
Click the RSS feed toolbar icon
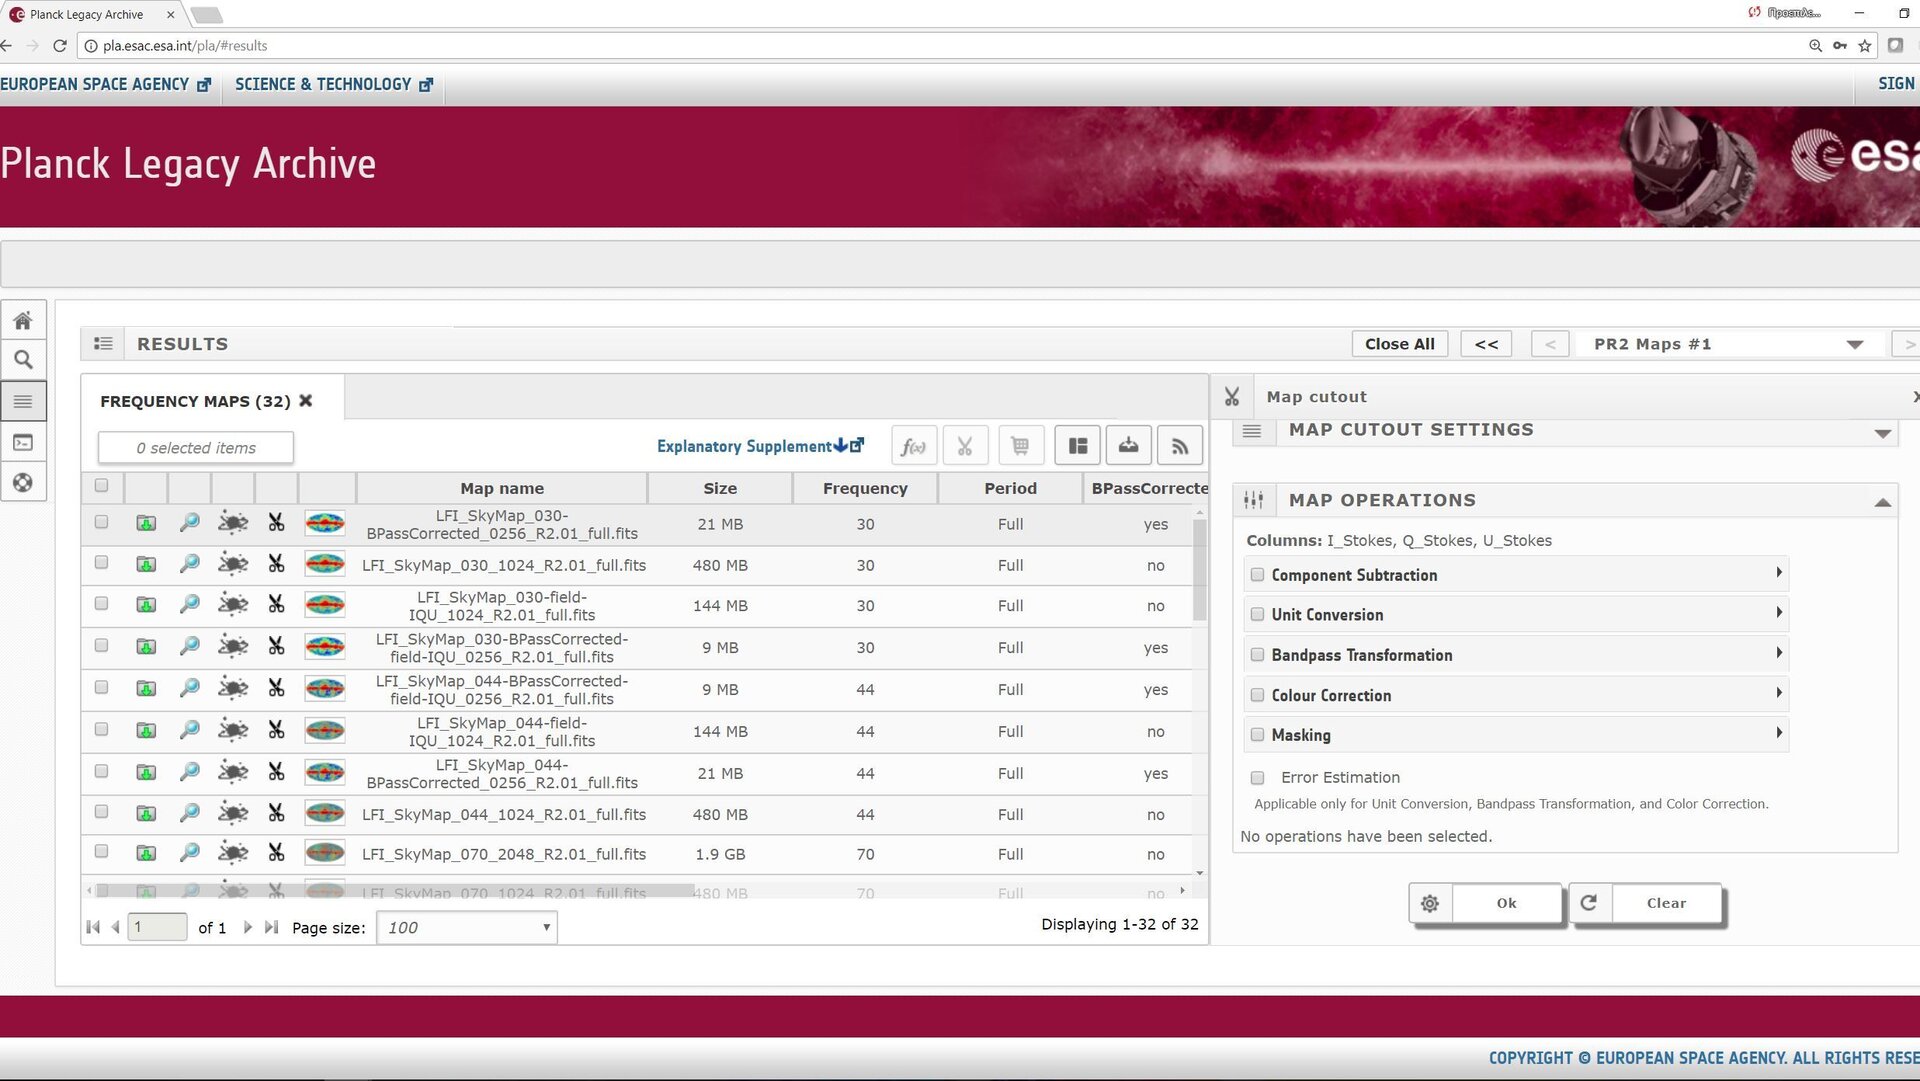tap(1180, 446)
